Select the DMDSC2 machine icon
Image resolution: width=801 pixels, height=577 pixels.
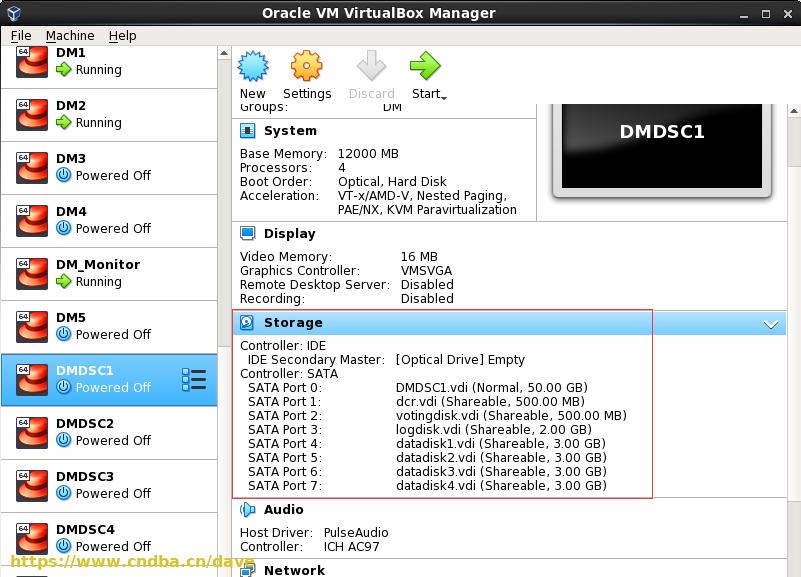coord(32,433)
